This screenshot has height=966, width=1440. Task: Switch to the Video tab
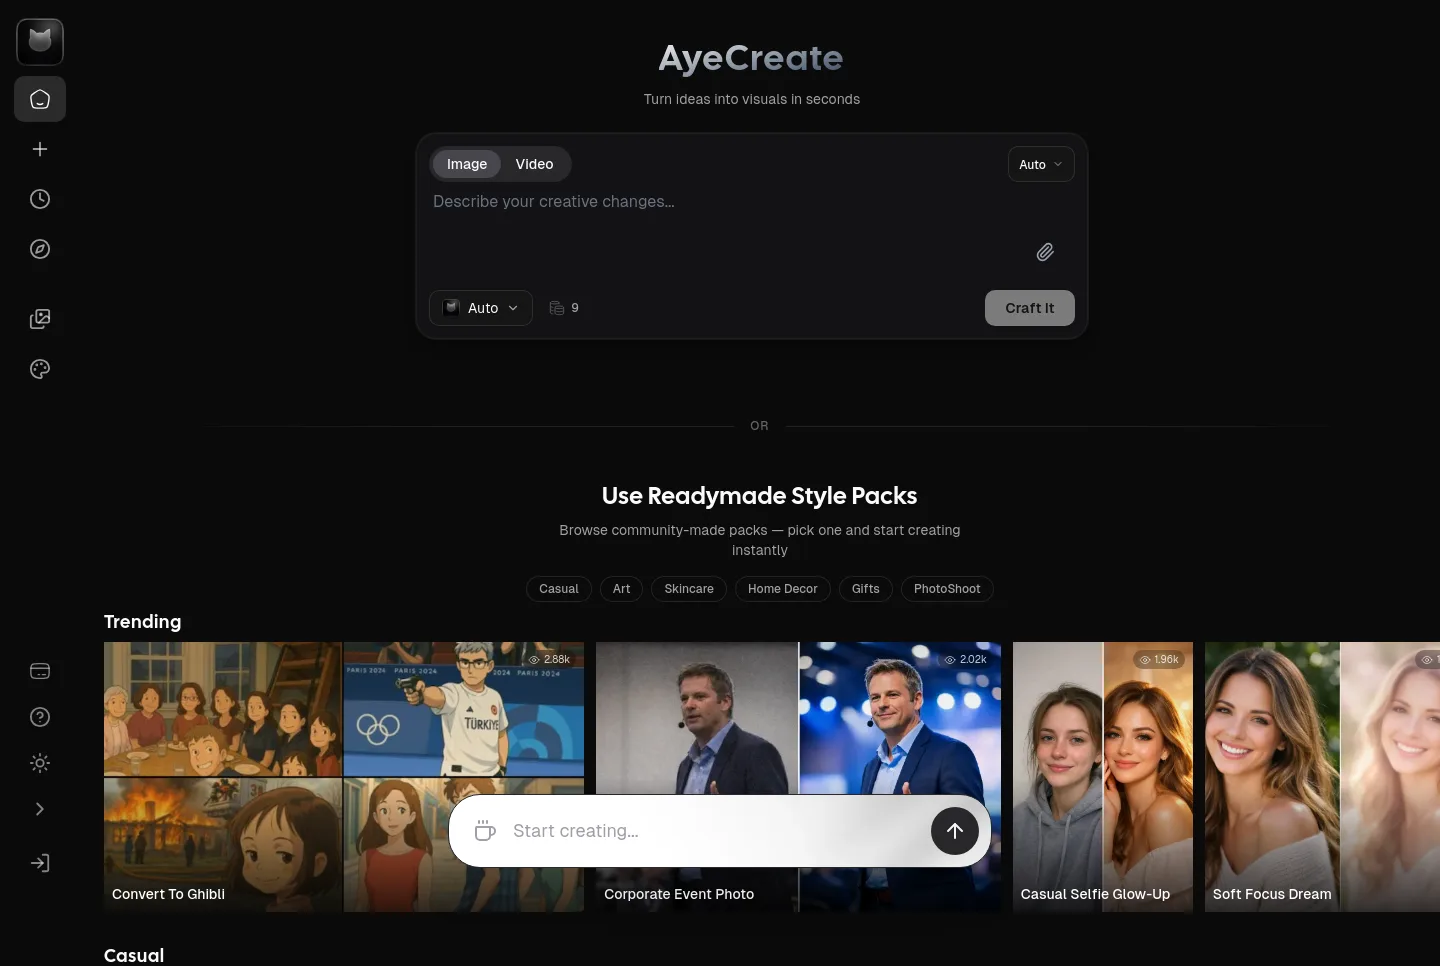point(534,164)
